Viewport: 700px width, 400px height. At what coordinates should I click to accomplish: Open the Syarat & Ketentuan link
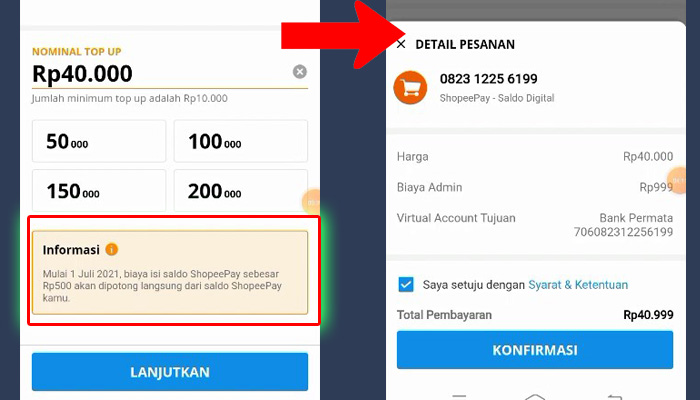pyautogui.click(x=578, y=284)
